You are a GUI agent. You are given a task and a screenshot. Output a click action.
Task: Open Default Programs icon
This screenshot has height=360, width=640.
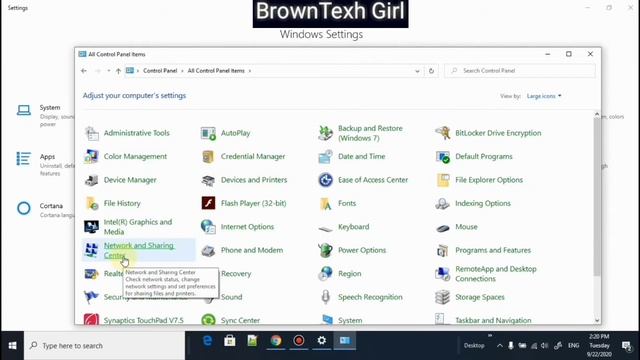pos(442,156)
